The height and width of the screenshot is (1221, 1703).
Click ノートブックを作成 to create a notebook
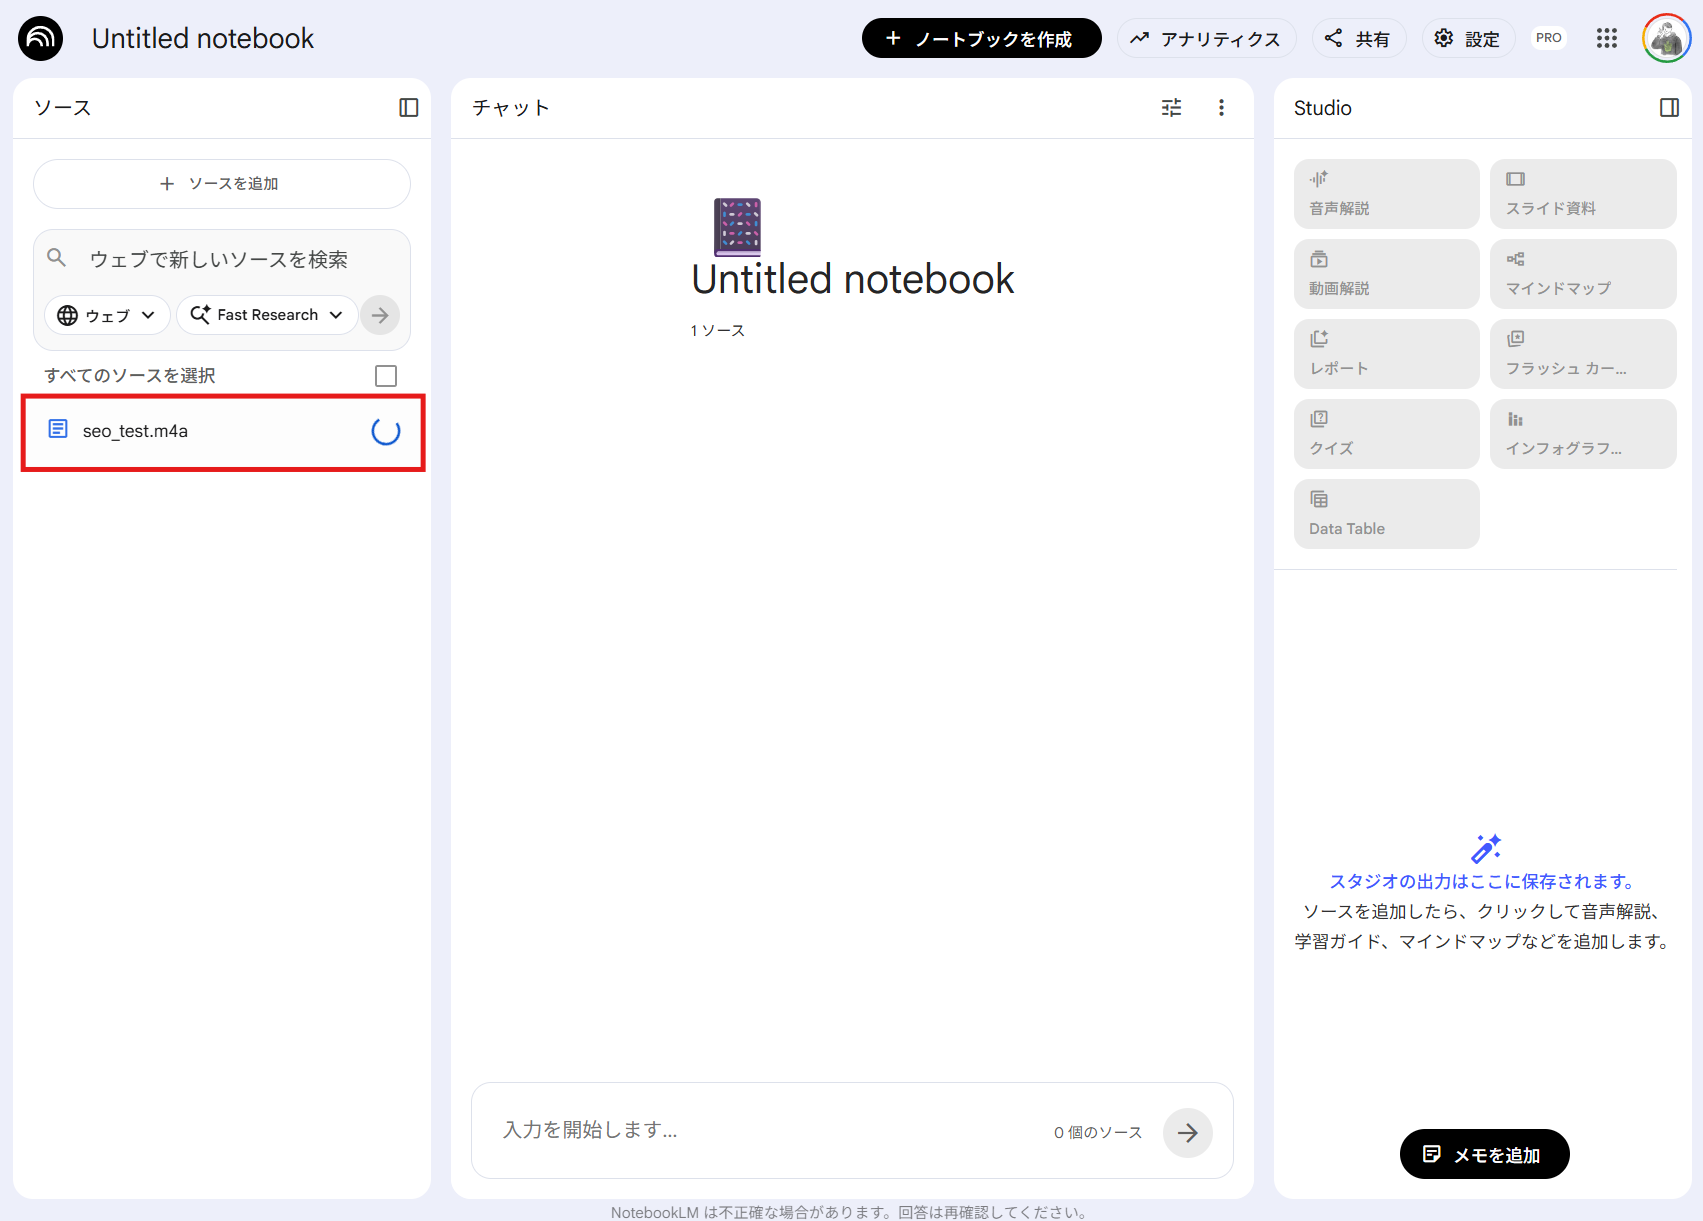point(981,38)
